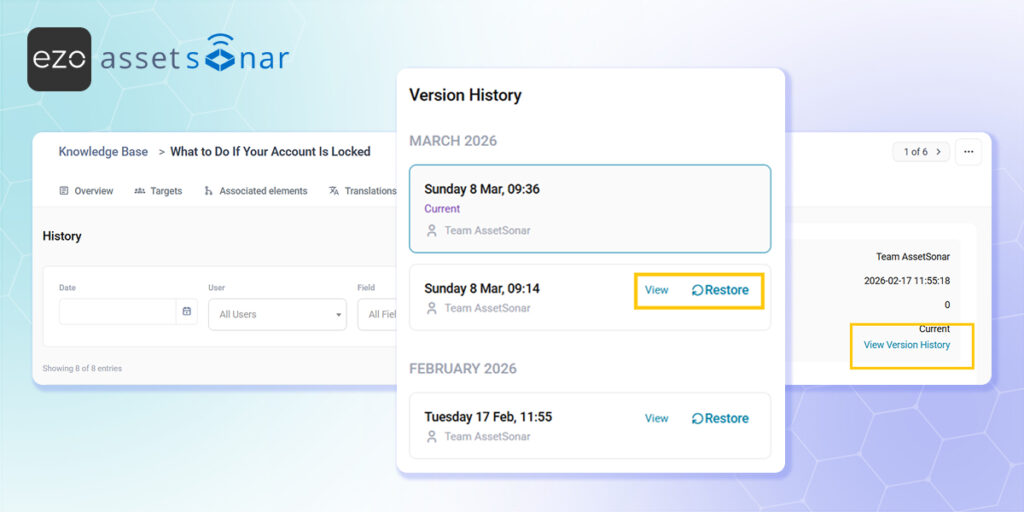Click the calendar icon in Date field

pyautogui.click(x=186, y=312)
